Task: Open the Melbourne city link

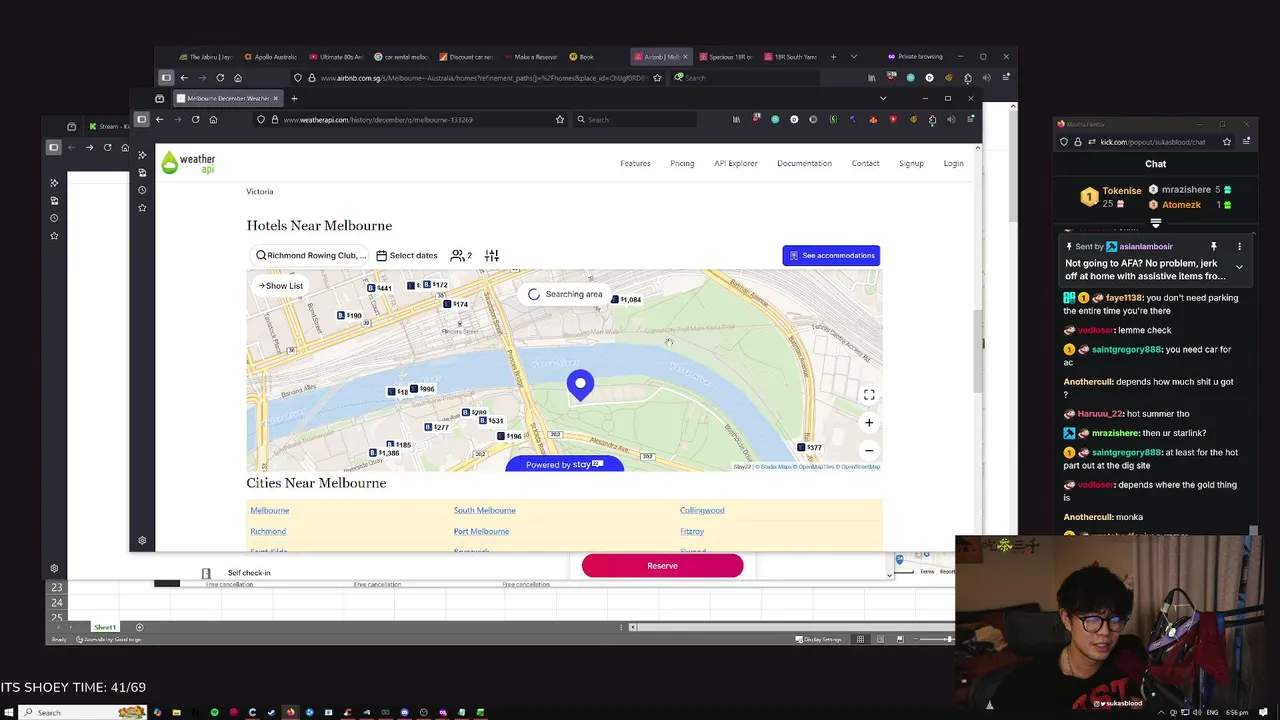Action: tap(269, 510)
